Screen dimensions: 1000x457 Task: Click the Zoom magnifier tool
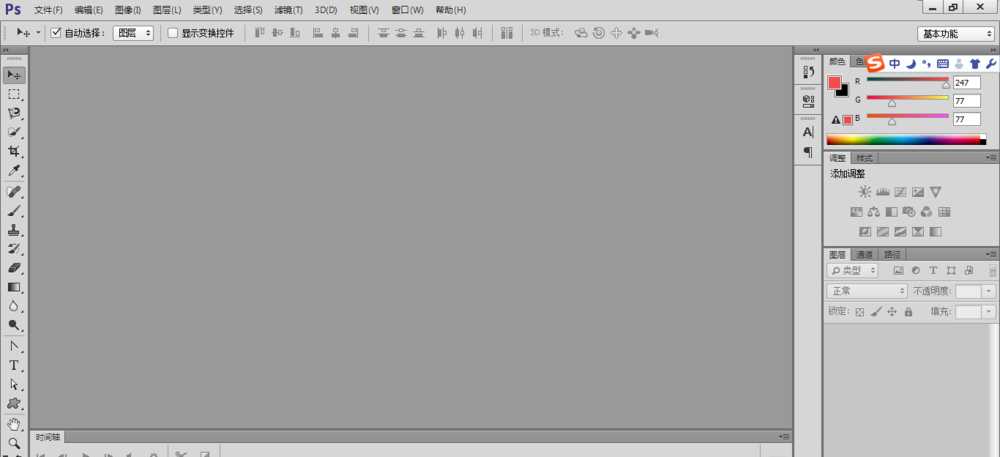point(14,442)
